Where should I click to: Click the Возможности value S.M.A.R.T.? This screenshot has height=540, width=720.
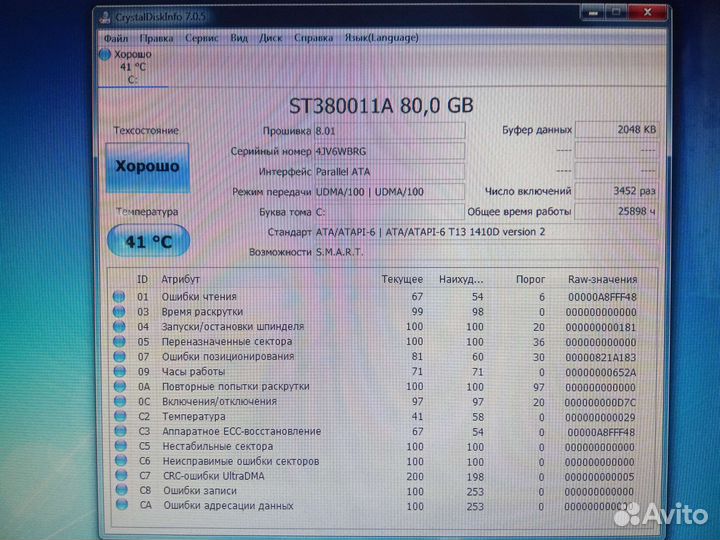[339, 252]
